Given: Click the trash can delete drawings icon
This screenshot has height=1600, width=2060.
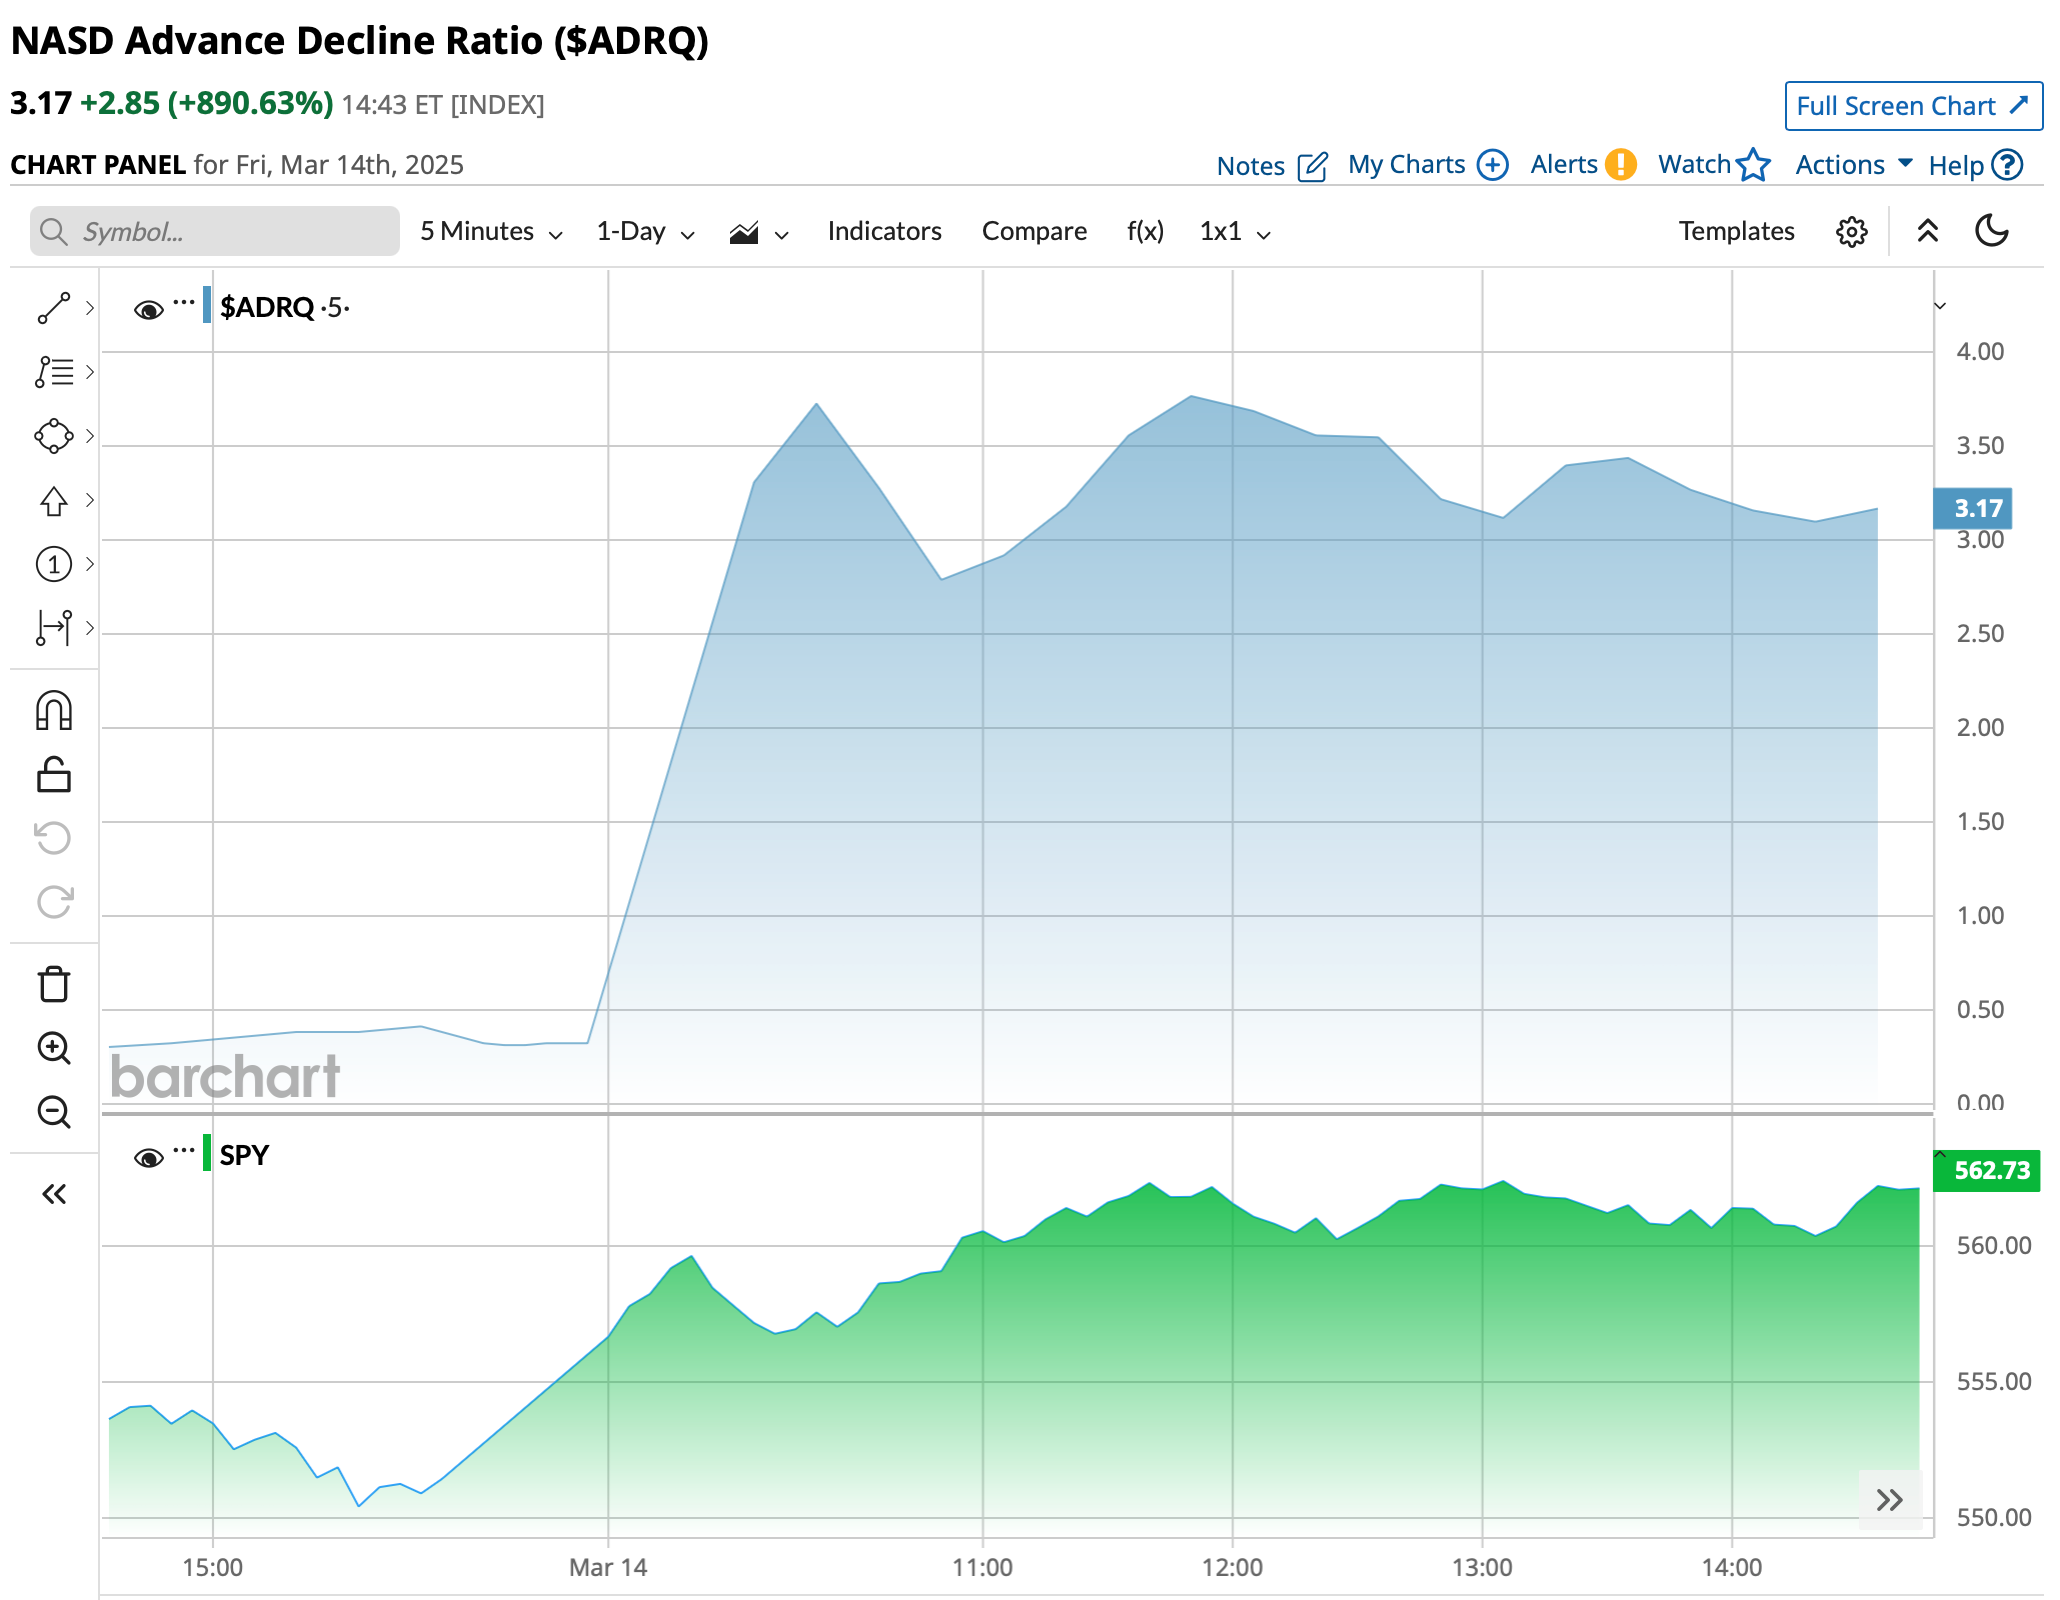Looking at the screenshot, I should coord(54,984).
